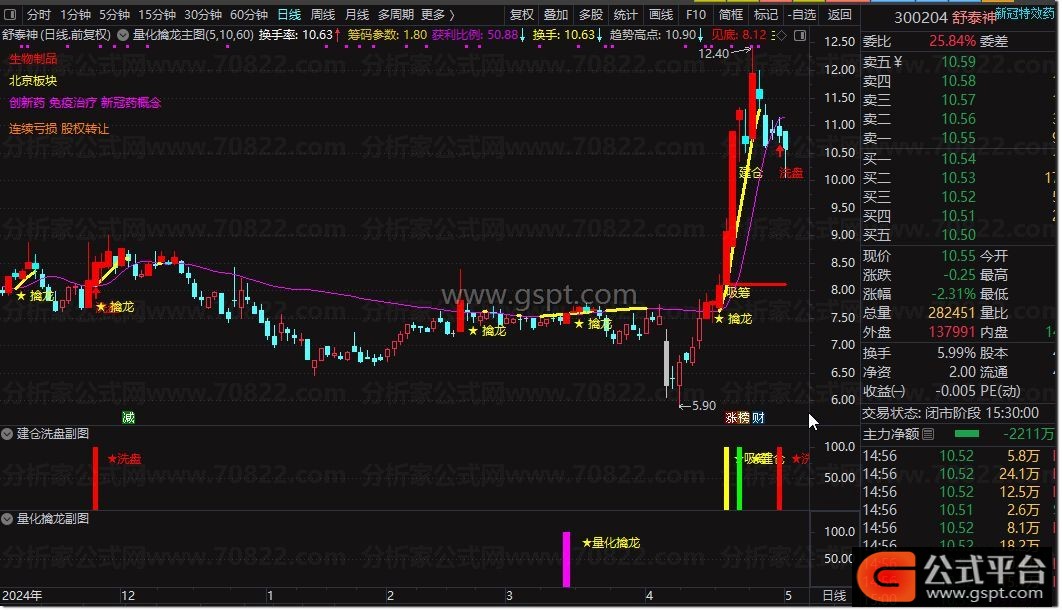Switch to 日线 daily chart
The image size is (1062, 610).
click(289, 14)
